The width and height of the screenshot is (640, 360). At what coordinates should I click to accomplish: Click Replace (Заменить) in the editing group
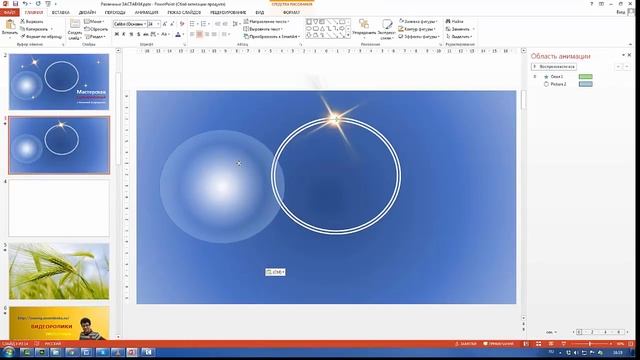click(460, 29)
